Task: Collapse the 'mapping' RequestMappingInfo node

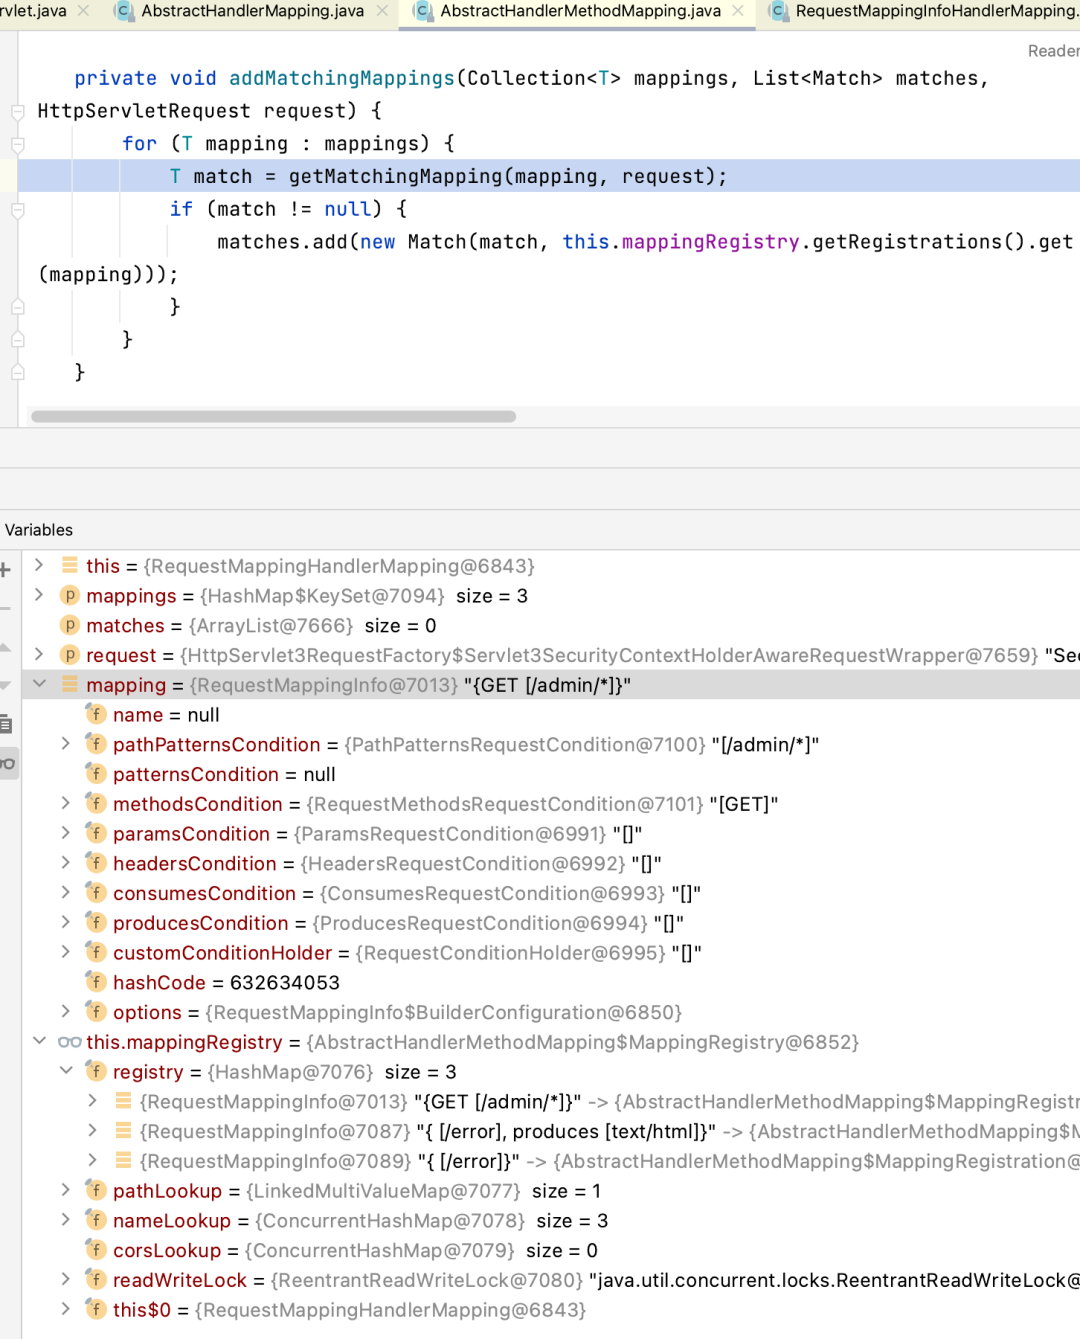Action: tap(39, 684)
